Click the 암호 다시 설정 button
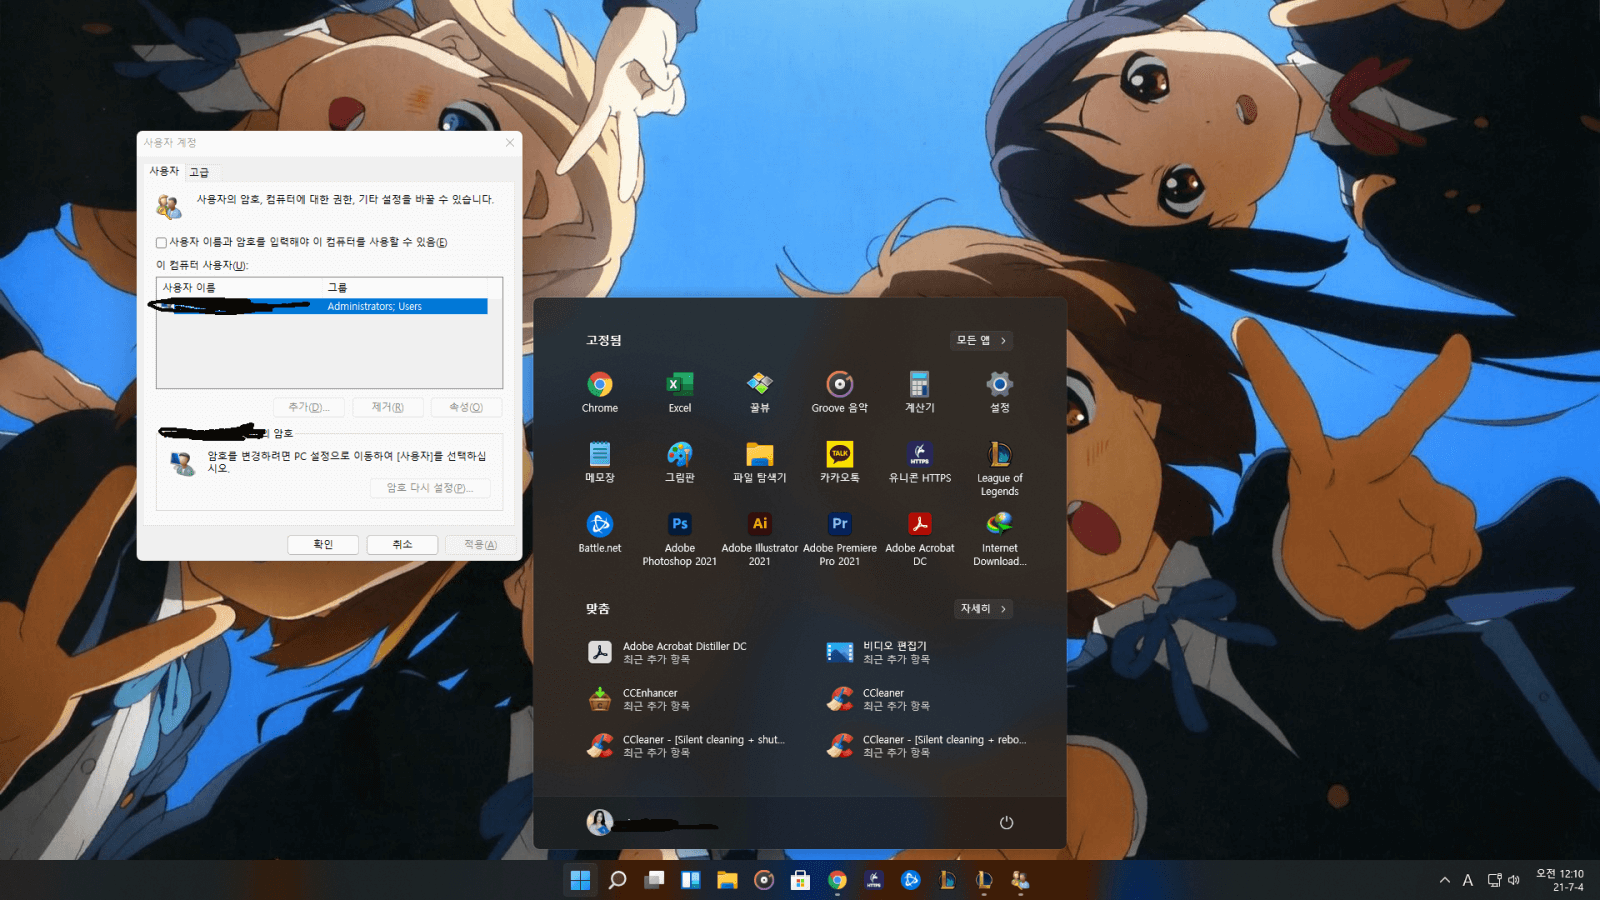The height and width of the screenshot is (900, 1600). click(x=430, y=488)
